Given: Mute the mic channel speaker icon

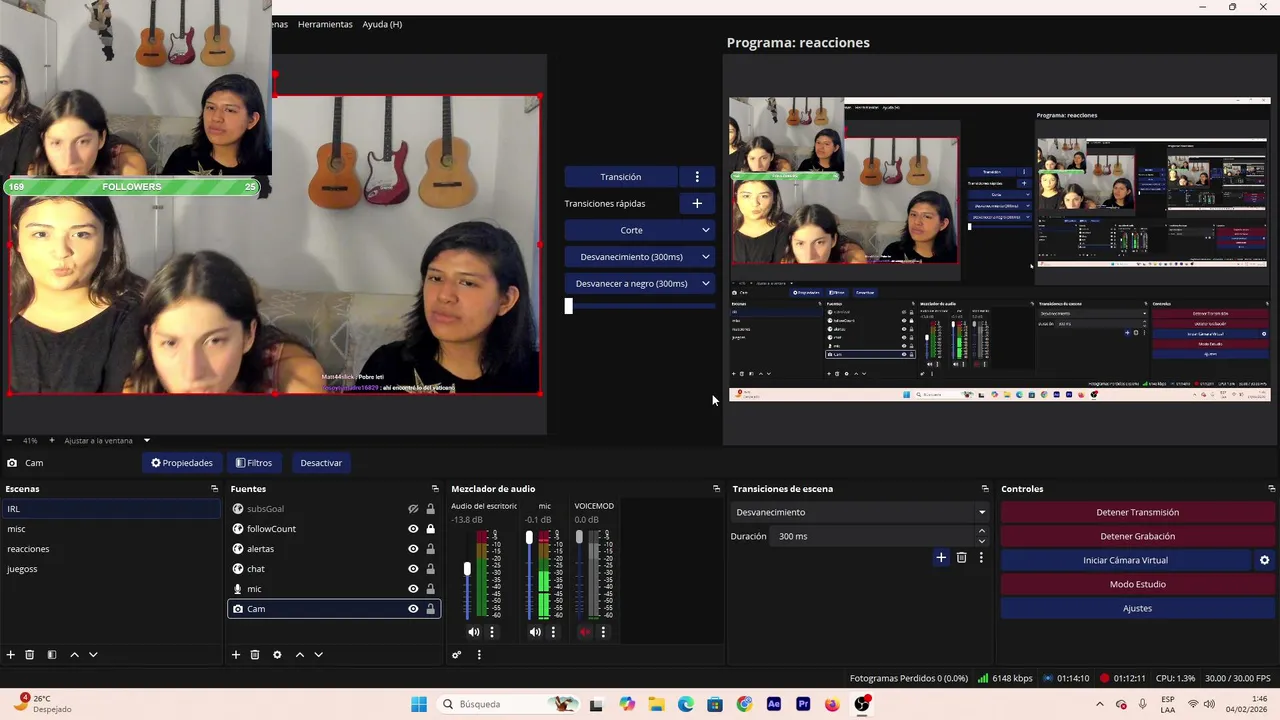Looking at the screenshot, I should coord(535,632).
